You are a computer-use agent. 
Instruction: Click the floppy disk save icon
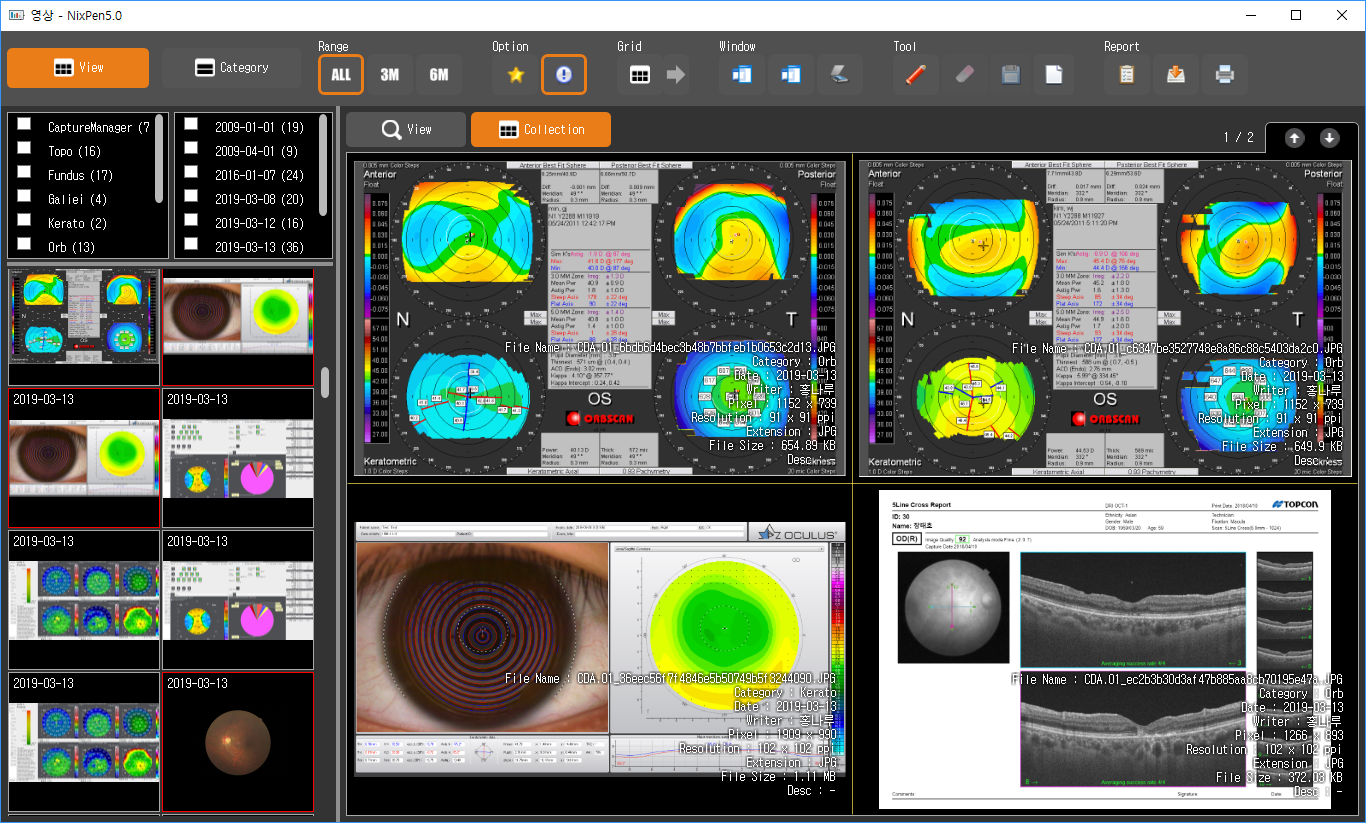(1010, 75)
